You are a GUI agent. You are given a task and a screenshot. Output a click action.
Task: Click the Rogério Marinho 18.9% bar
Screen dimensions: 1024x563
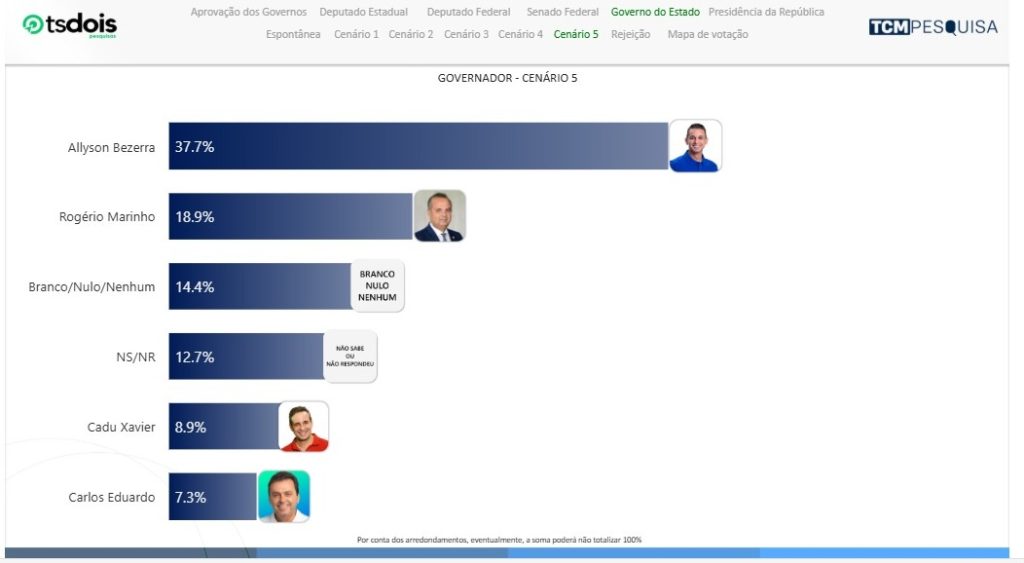pyautogui.click(x=290, y=216)
